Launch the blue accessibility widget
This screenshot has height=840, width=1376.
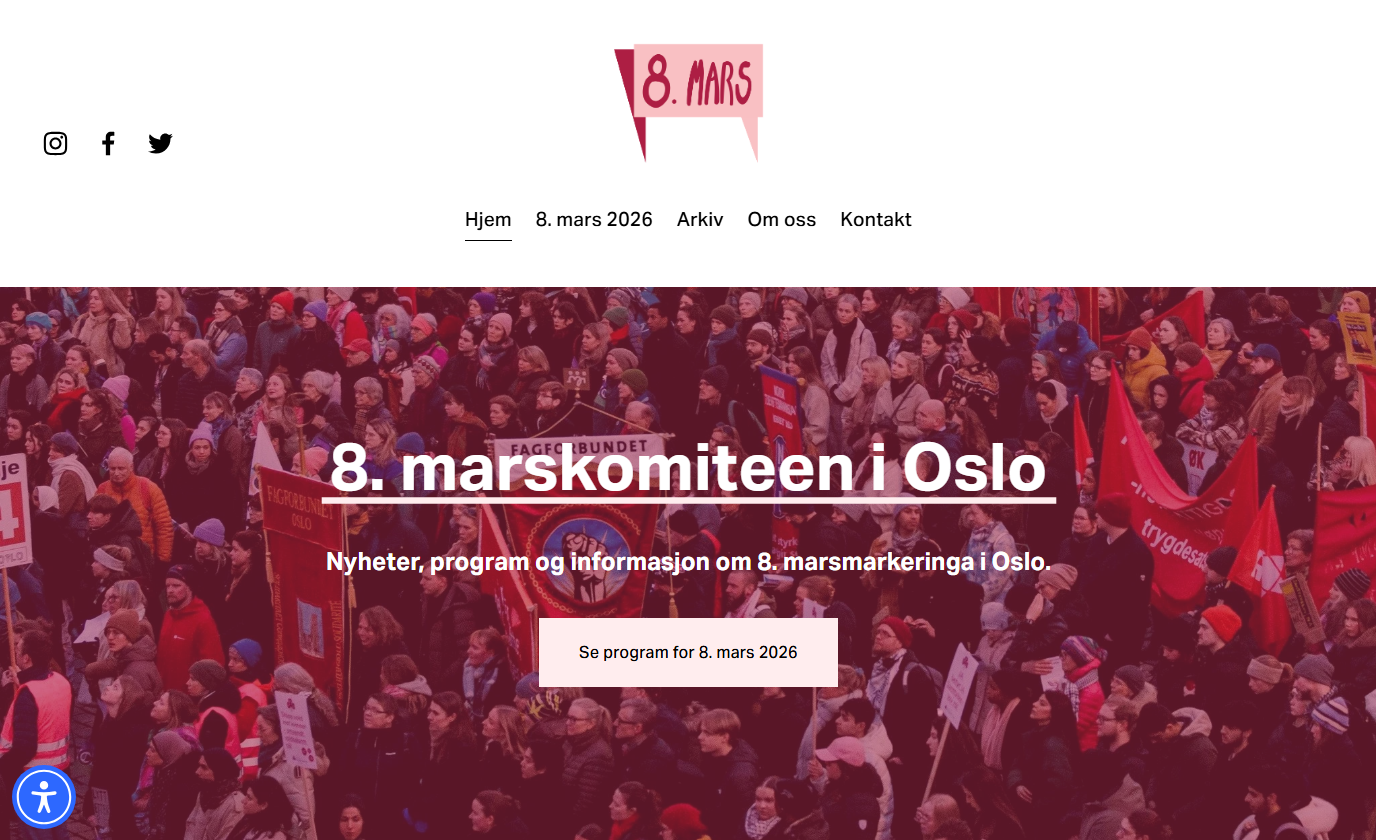[44, 797]
